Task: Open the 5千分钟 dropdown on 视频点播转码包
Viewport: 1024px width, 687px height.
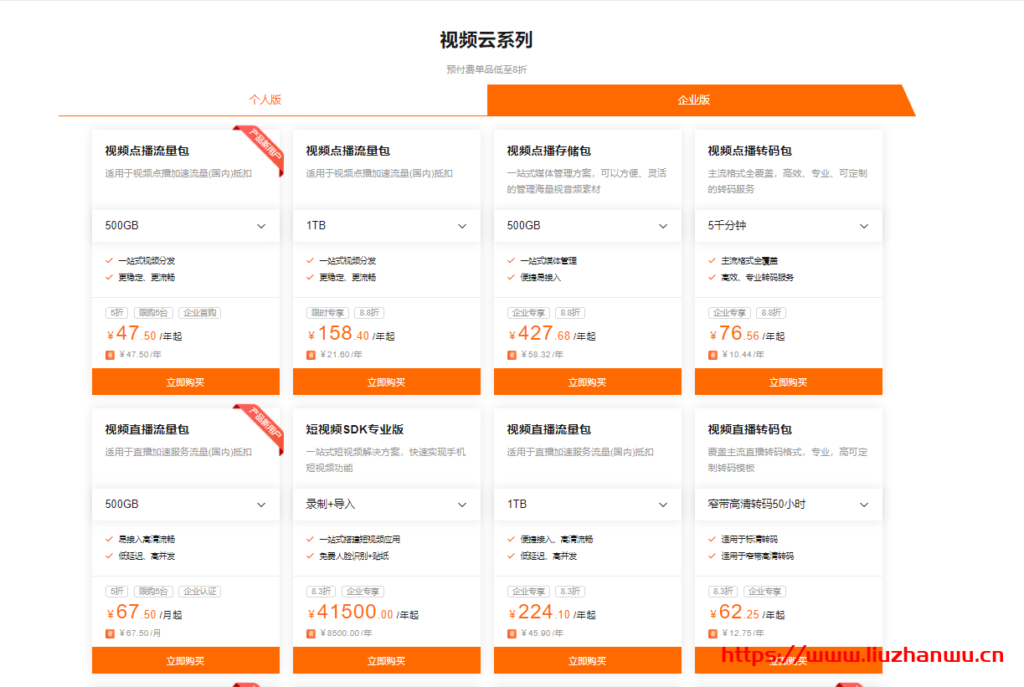Action: pyautogui.click(x=788, y=226)
